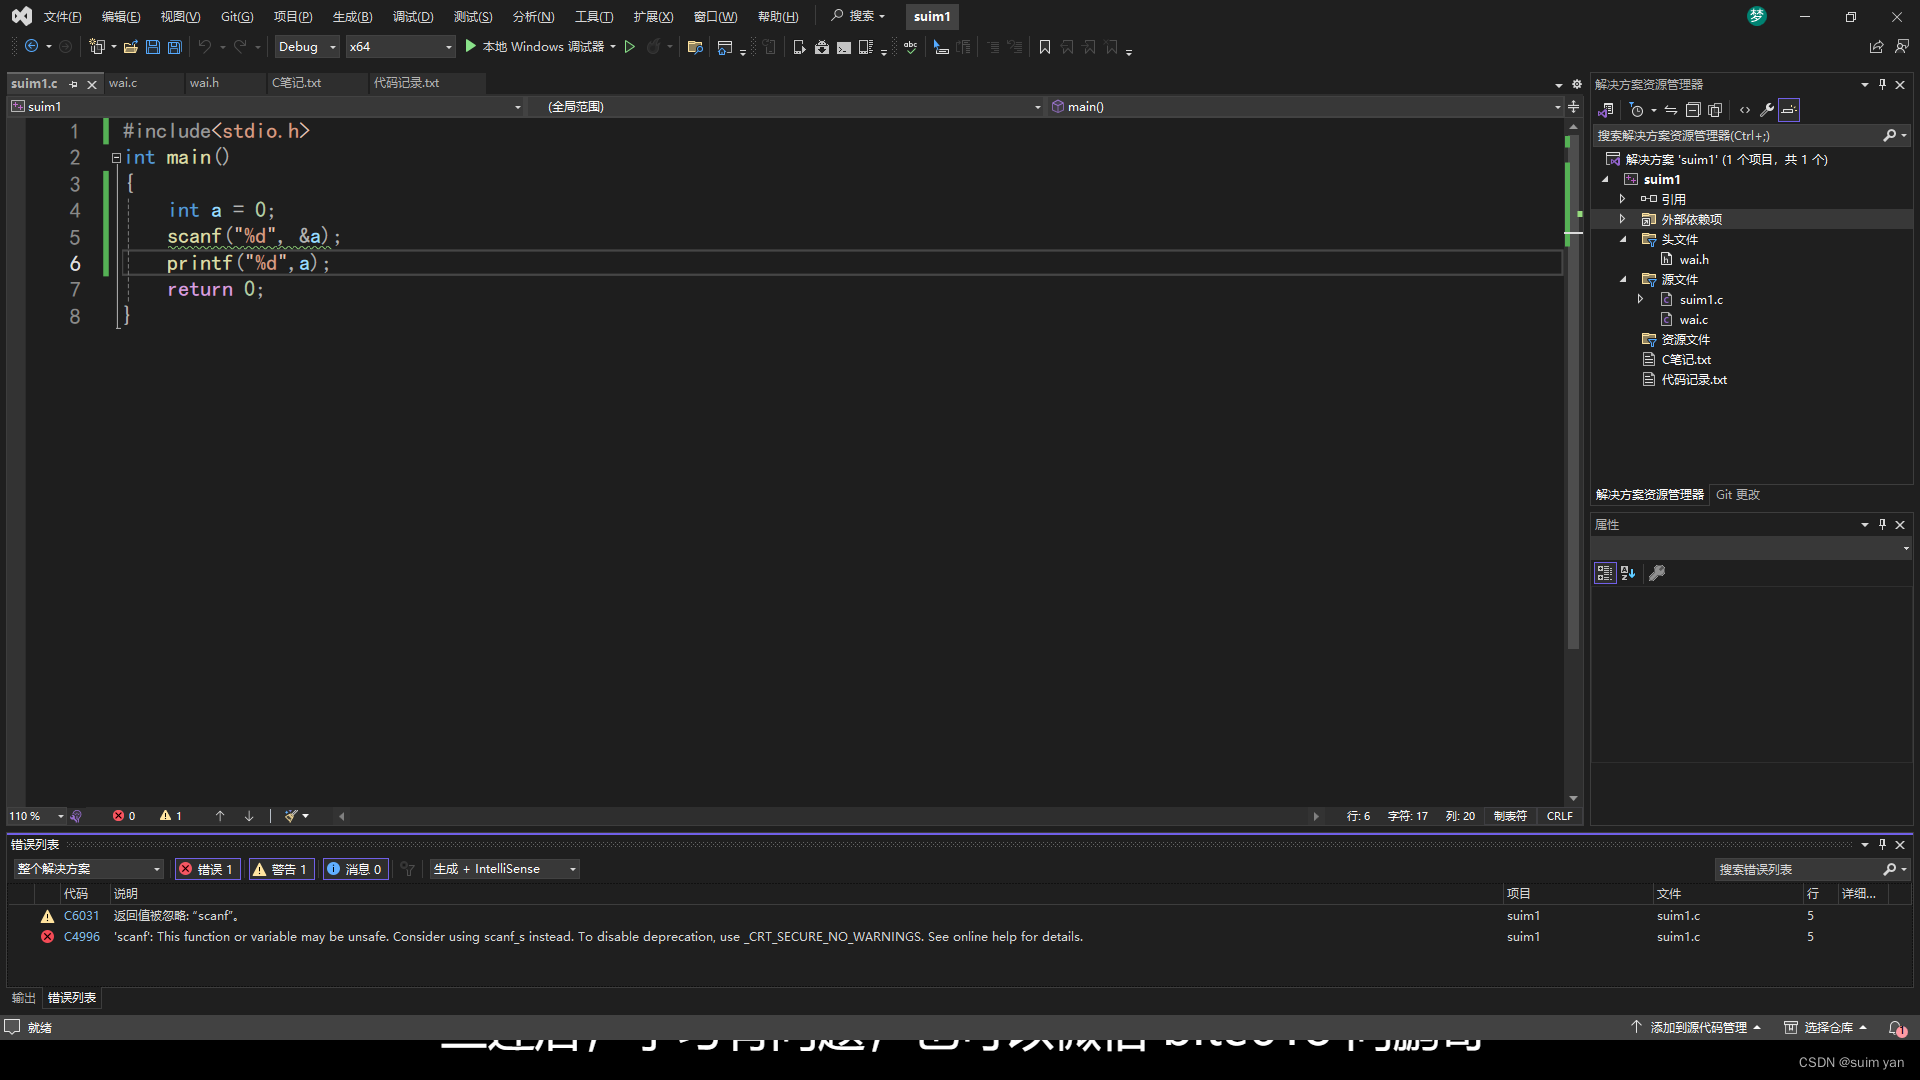
Task: Click Collapse All in Solution Explorer
Action: point(1693,110)
